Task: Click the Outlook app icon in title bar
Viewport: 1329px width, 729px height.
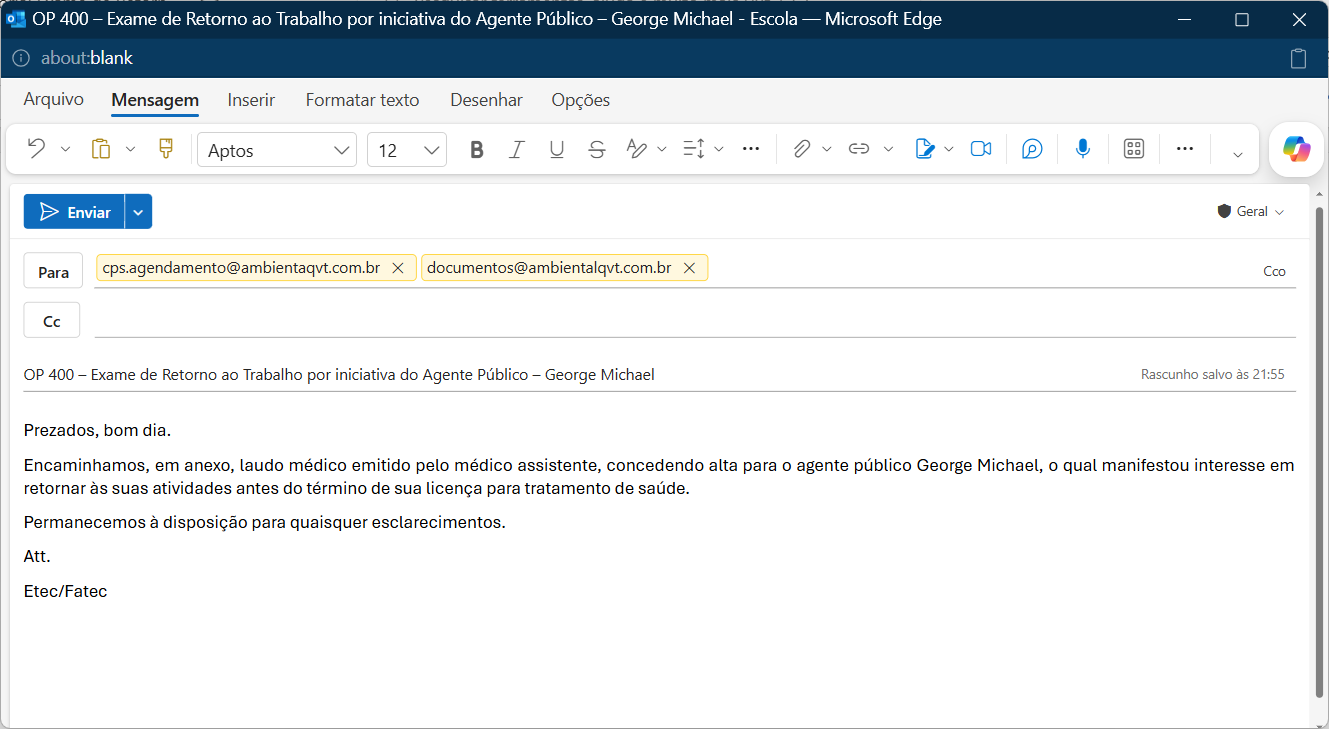Action: click(16, 19)
